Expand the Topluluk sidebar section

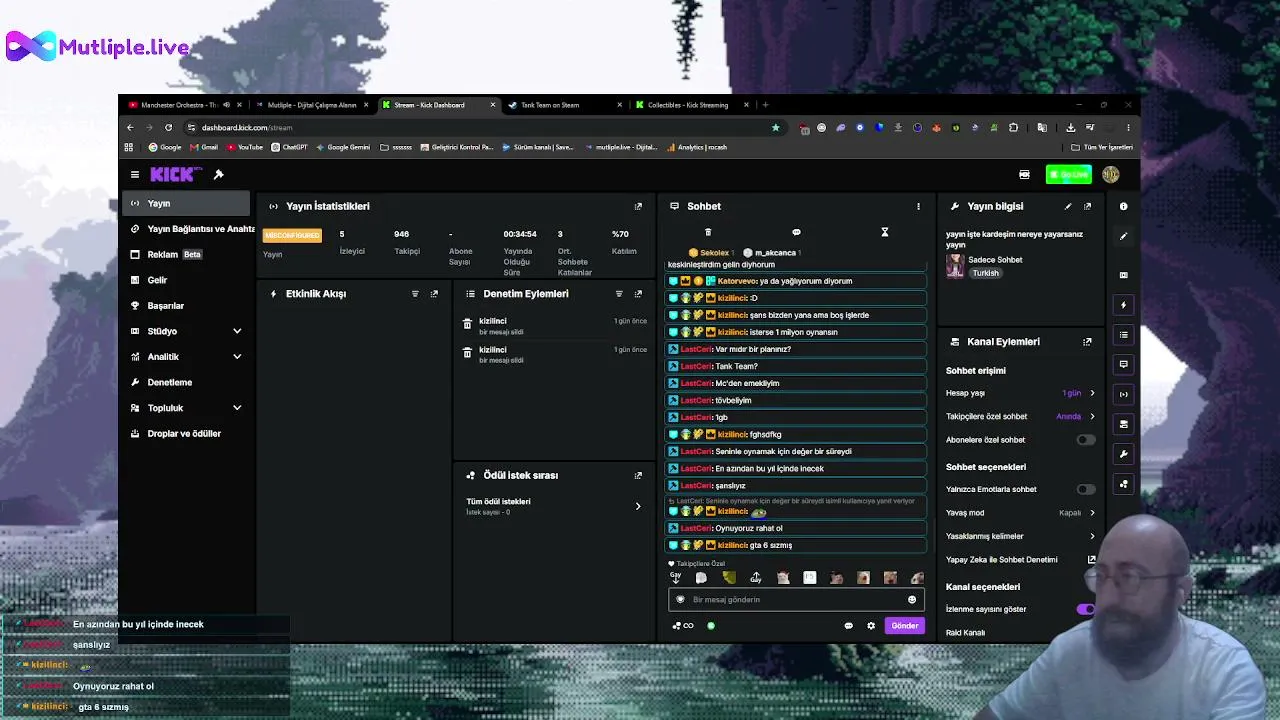point(237,408)
